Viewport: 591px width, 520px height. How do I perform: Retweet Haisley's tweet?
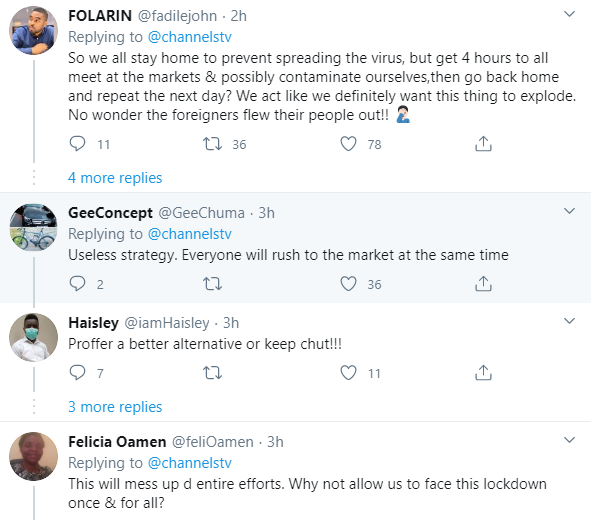[213, 373]
